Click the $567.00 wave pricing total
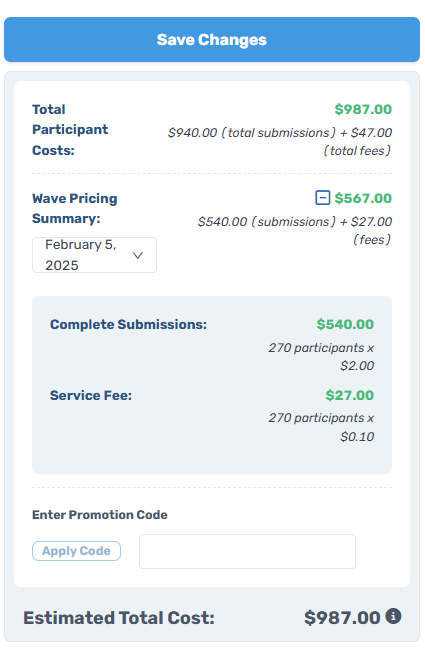 tap(363, 198)
